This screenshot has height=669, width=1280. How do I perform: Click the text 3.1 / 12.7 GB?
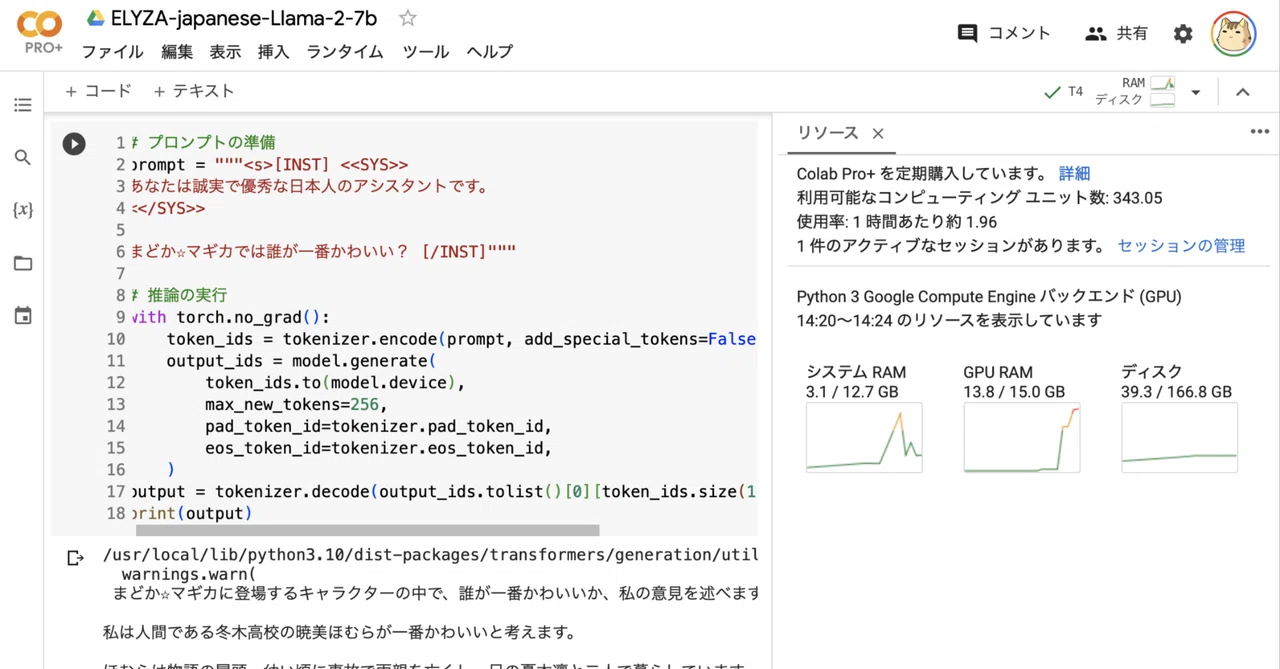(852, 392)
